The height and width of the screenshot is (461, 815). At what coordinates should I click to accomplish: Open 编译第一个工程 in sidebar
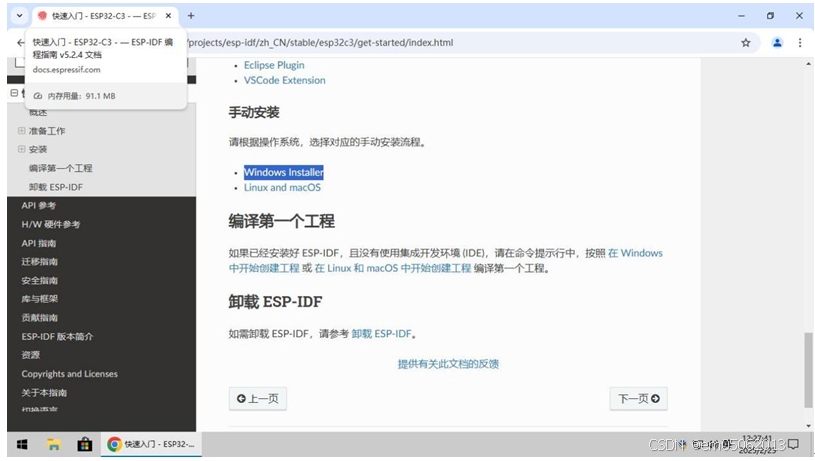coord(60,168)
